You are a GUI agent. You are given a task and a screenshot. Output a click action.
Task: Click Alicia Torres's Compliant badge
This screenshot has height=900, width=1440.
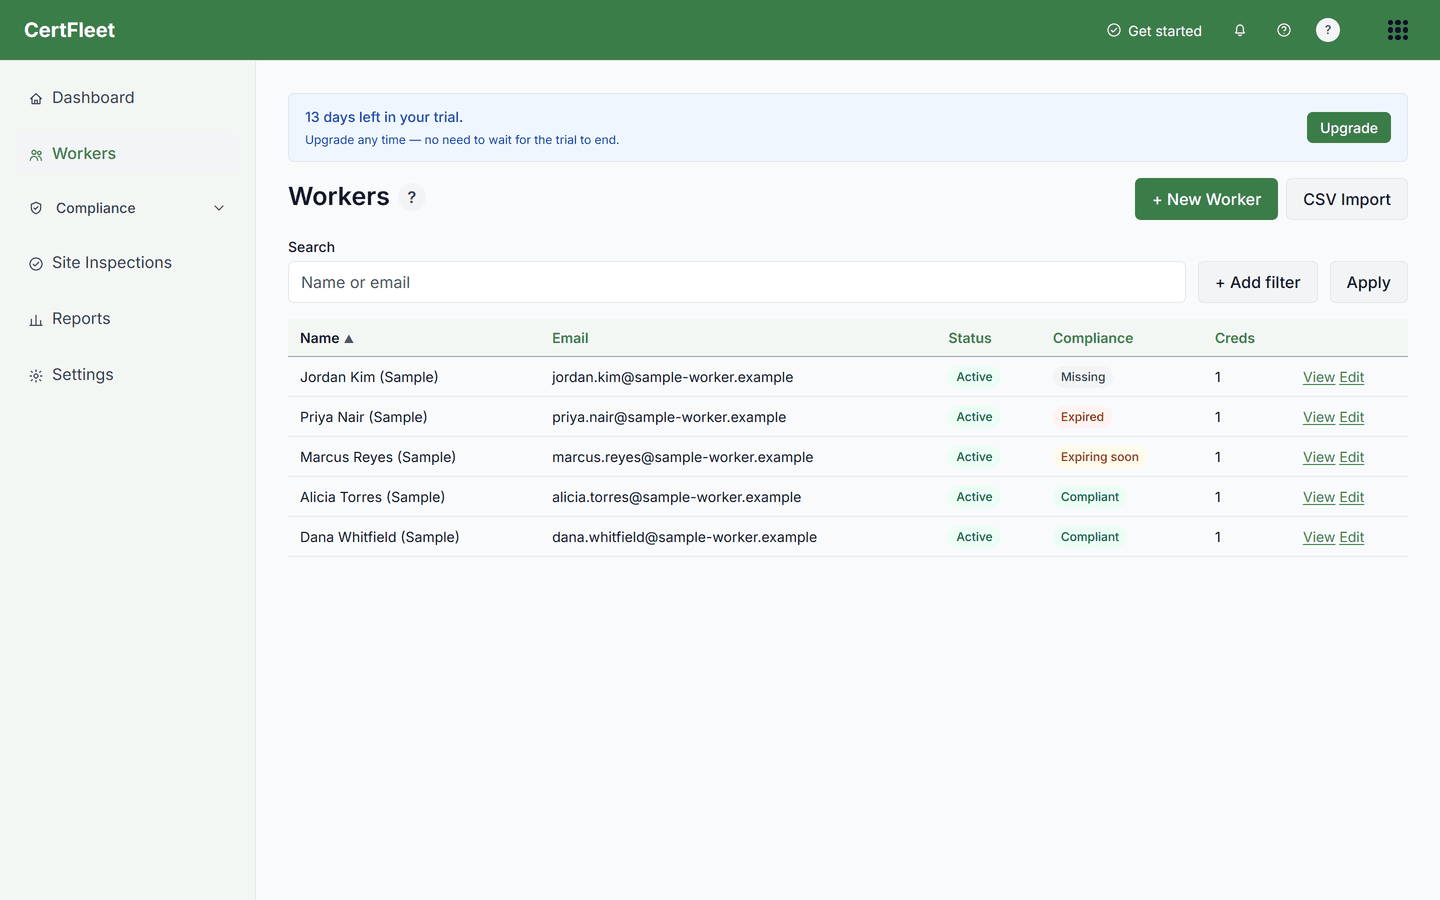[x=1090, y=497]
